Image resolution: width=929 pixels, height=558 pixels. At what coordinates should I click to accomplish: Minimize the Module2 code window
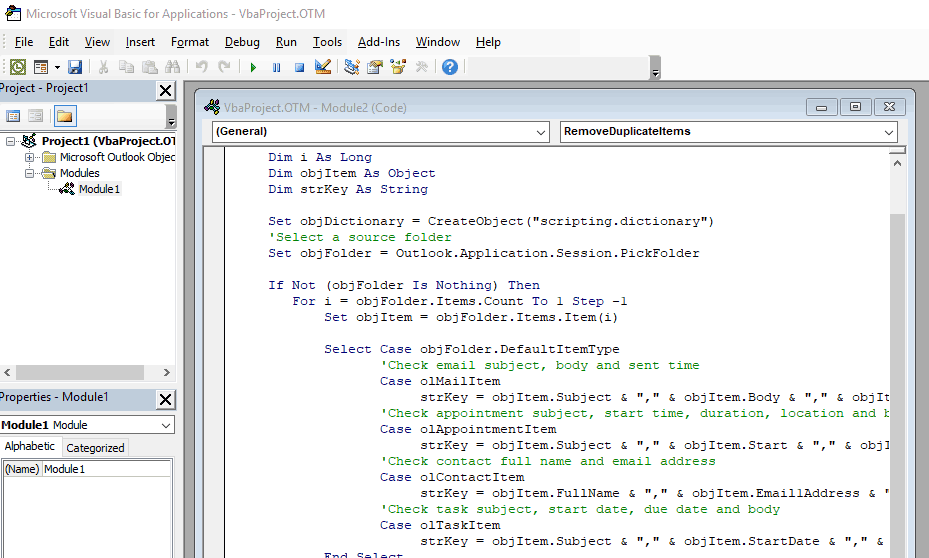coord(821,107)
